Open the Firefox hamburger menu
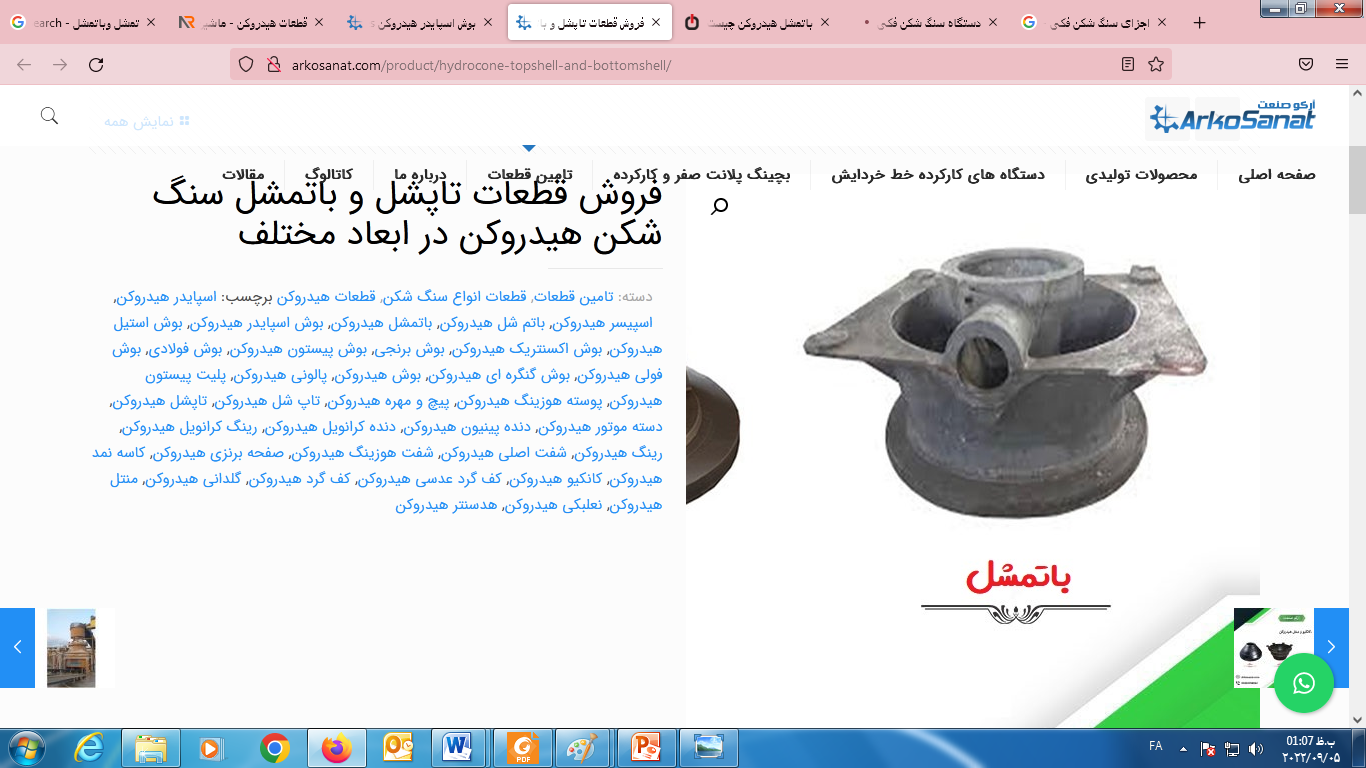1366x768 pixels. [x=1342, y=65]
